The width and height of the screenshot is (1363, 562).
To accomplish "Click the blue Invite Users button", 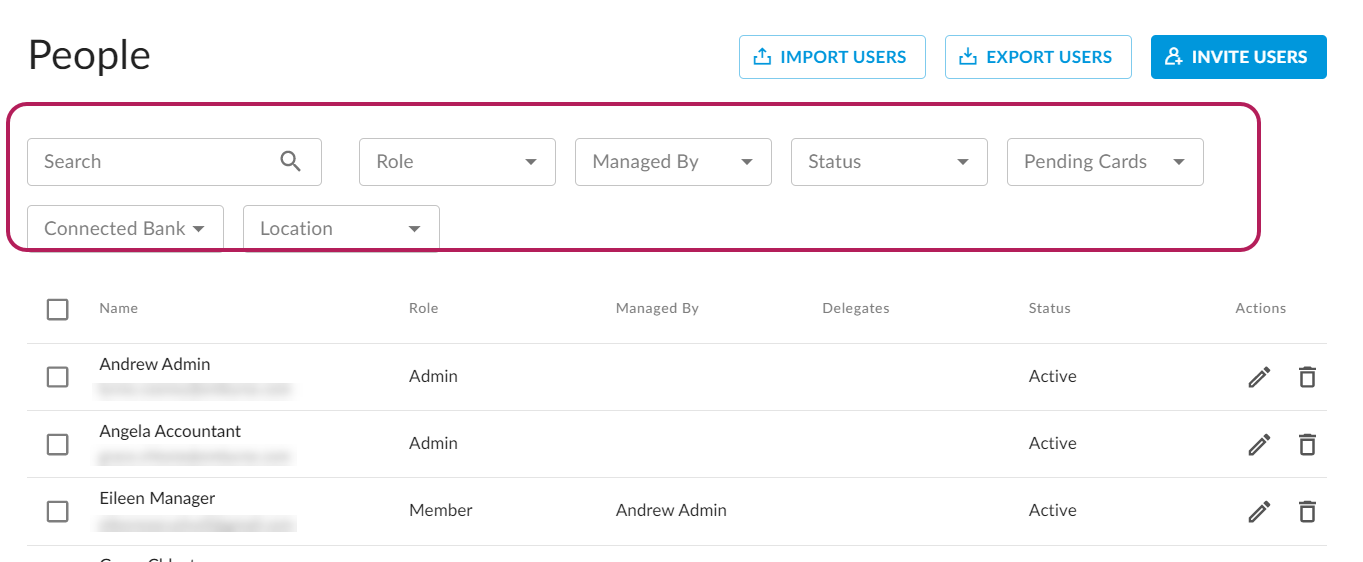I will (x=1238, y=57).
